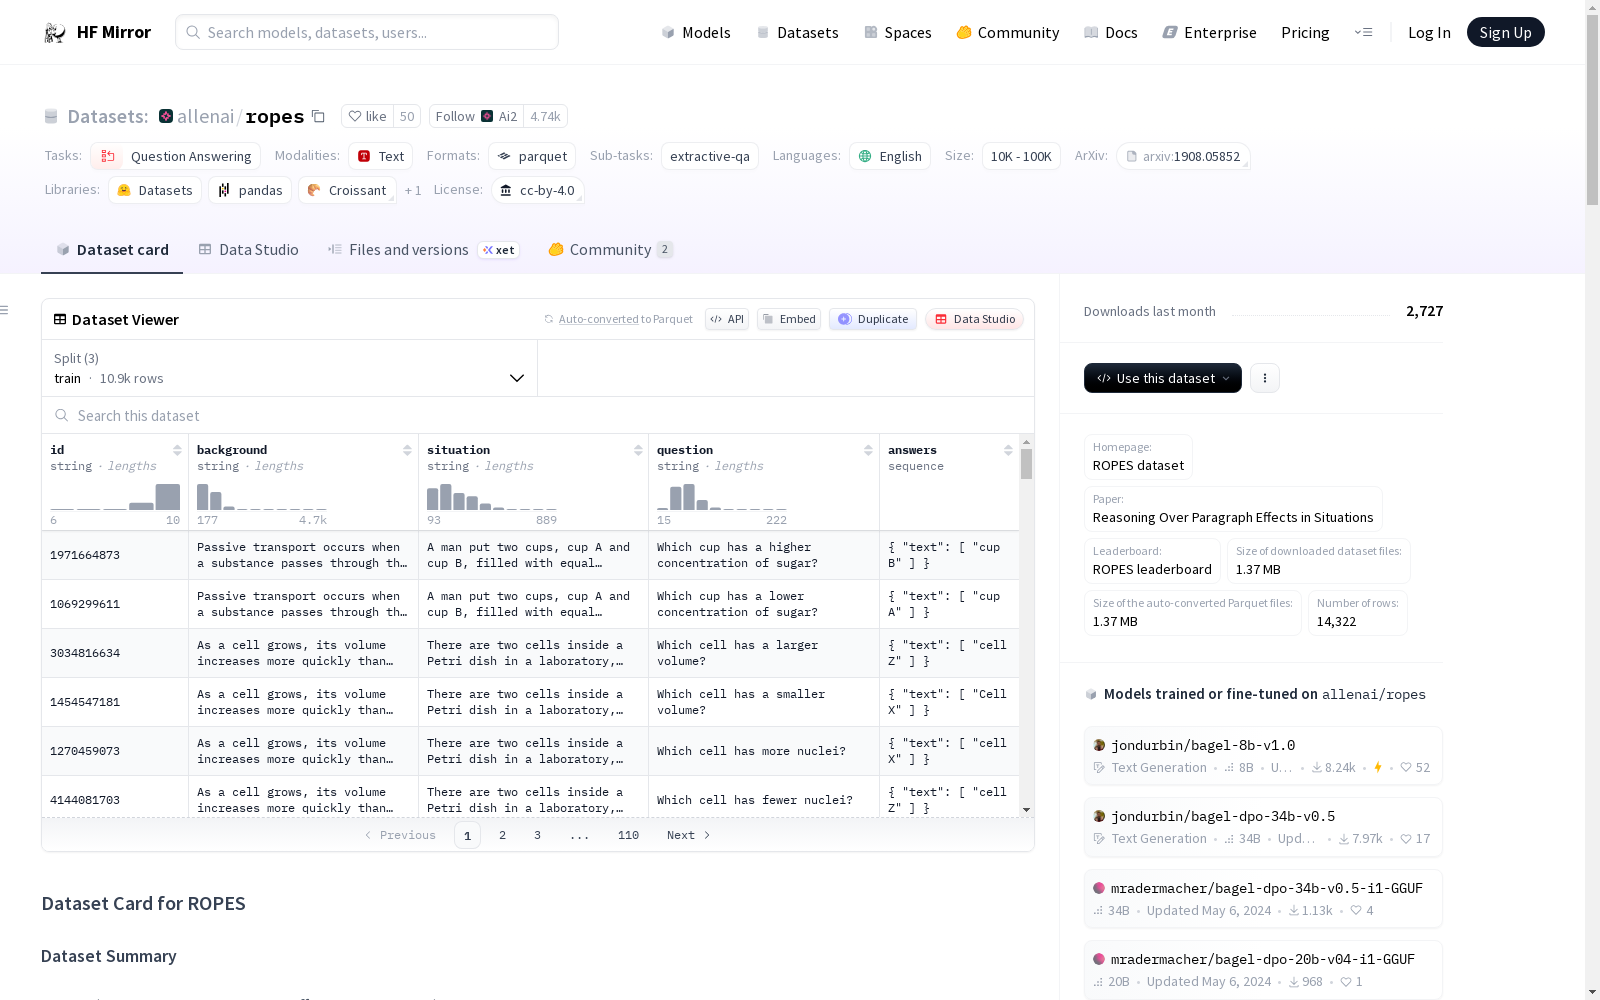Click the hamburger menu icon in navbar
1600x1000 pixels.
coord(1363,32)
